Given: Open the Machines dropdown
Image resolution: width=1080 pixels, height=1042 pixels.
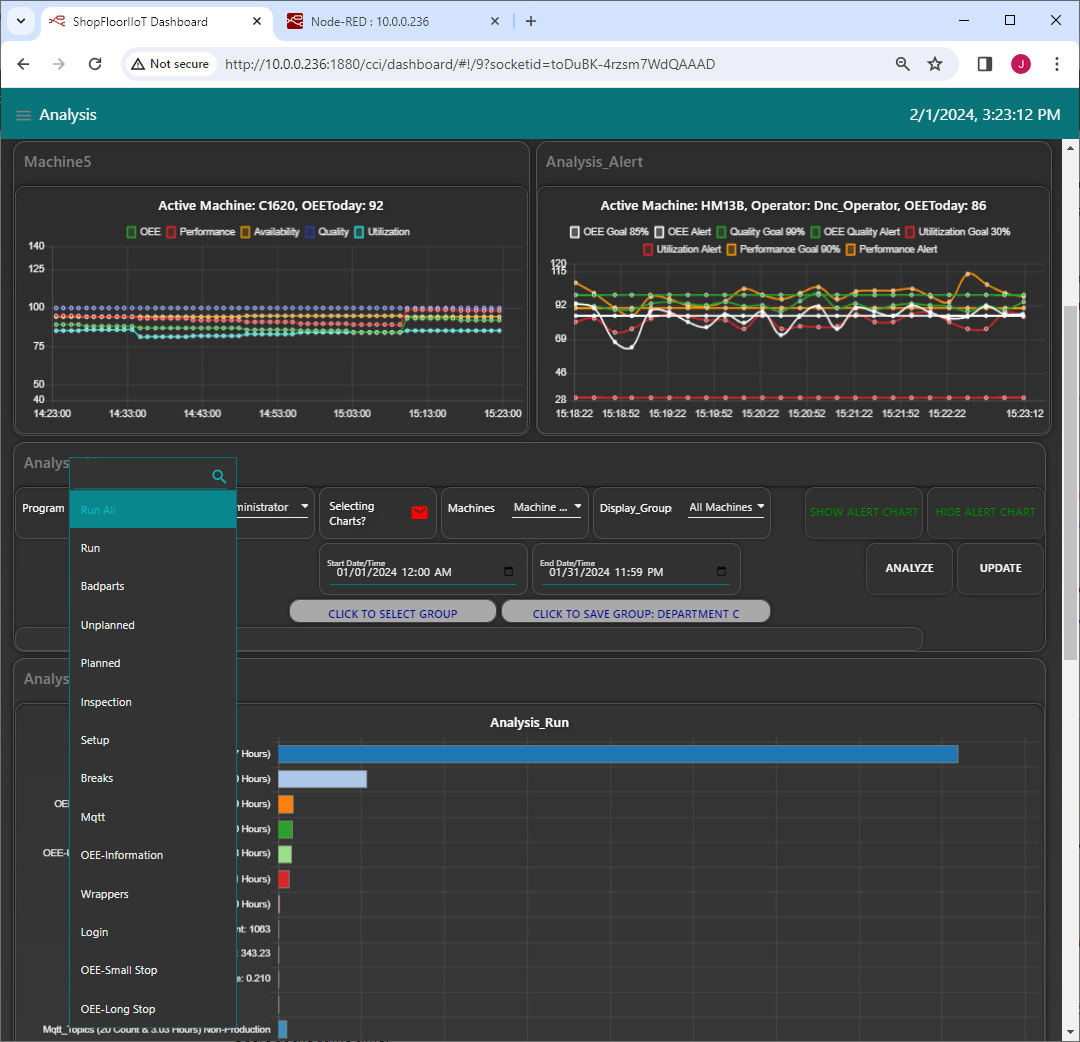Looking at the screenshot, I should (547, 508).
